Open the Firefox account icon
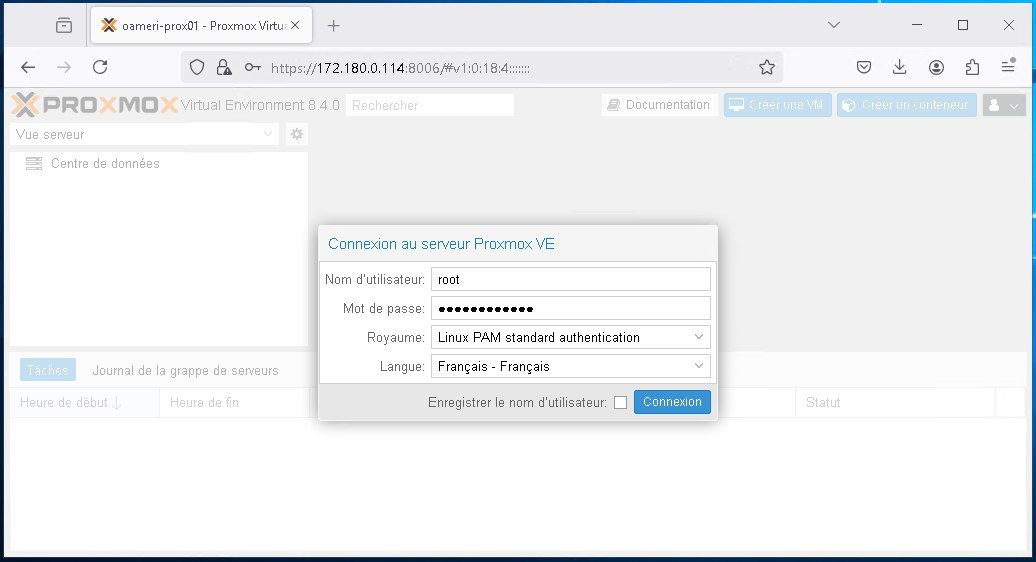The width and height of the screenshot is (1036, 562). point(936,67)
